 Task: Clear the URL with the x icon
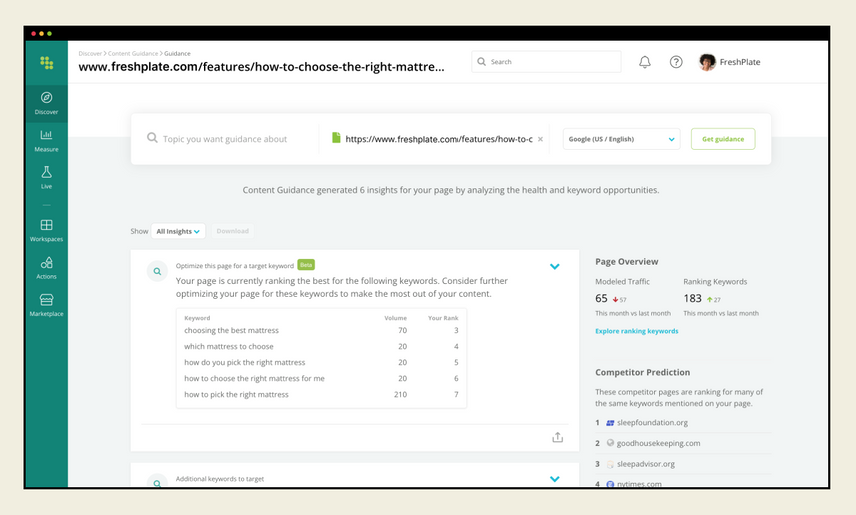[540, 139]
